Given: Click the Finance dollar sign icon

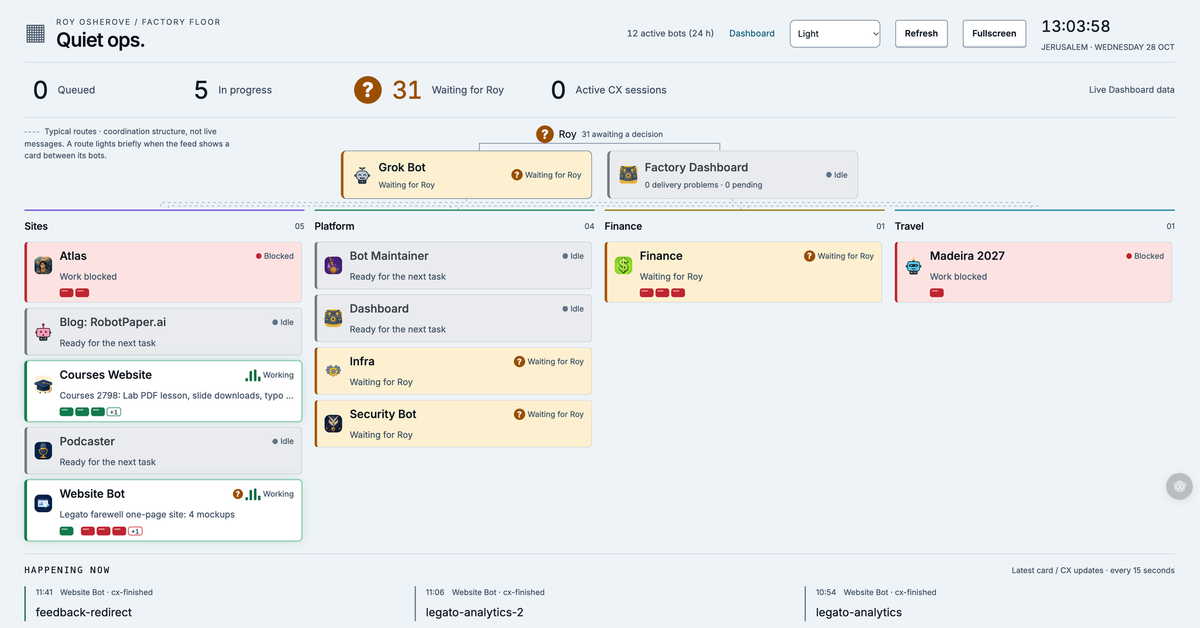Looking at the screenshot, I should [623, 265].
